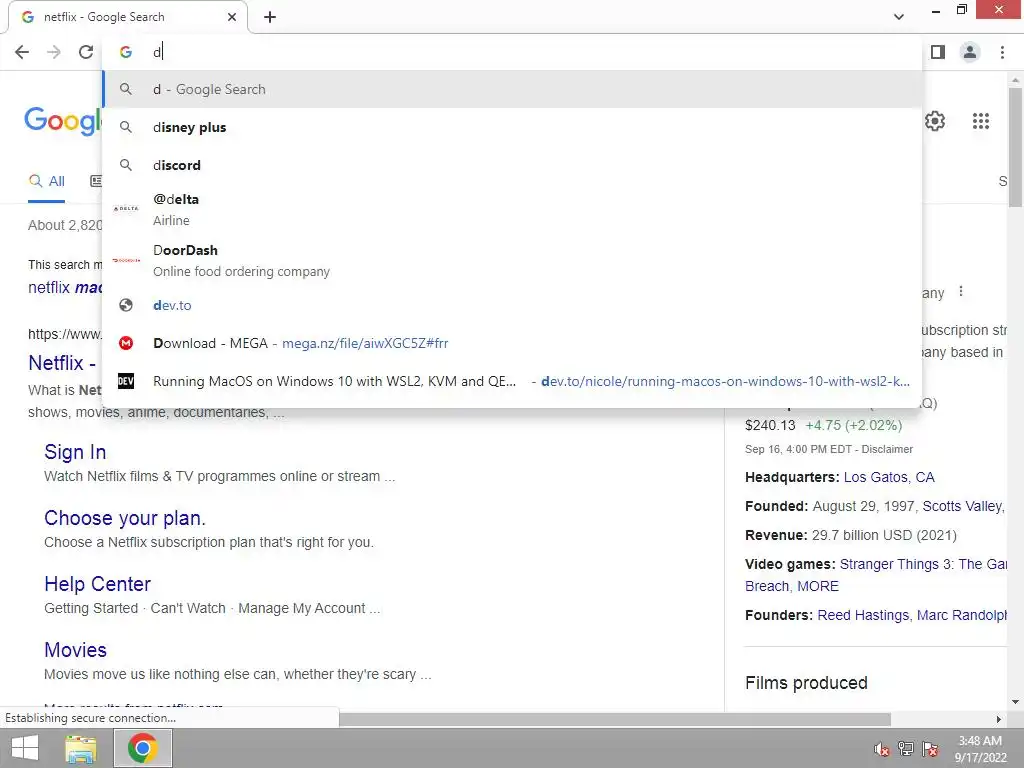Click the network tray icon

click(x=906, y=749)
